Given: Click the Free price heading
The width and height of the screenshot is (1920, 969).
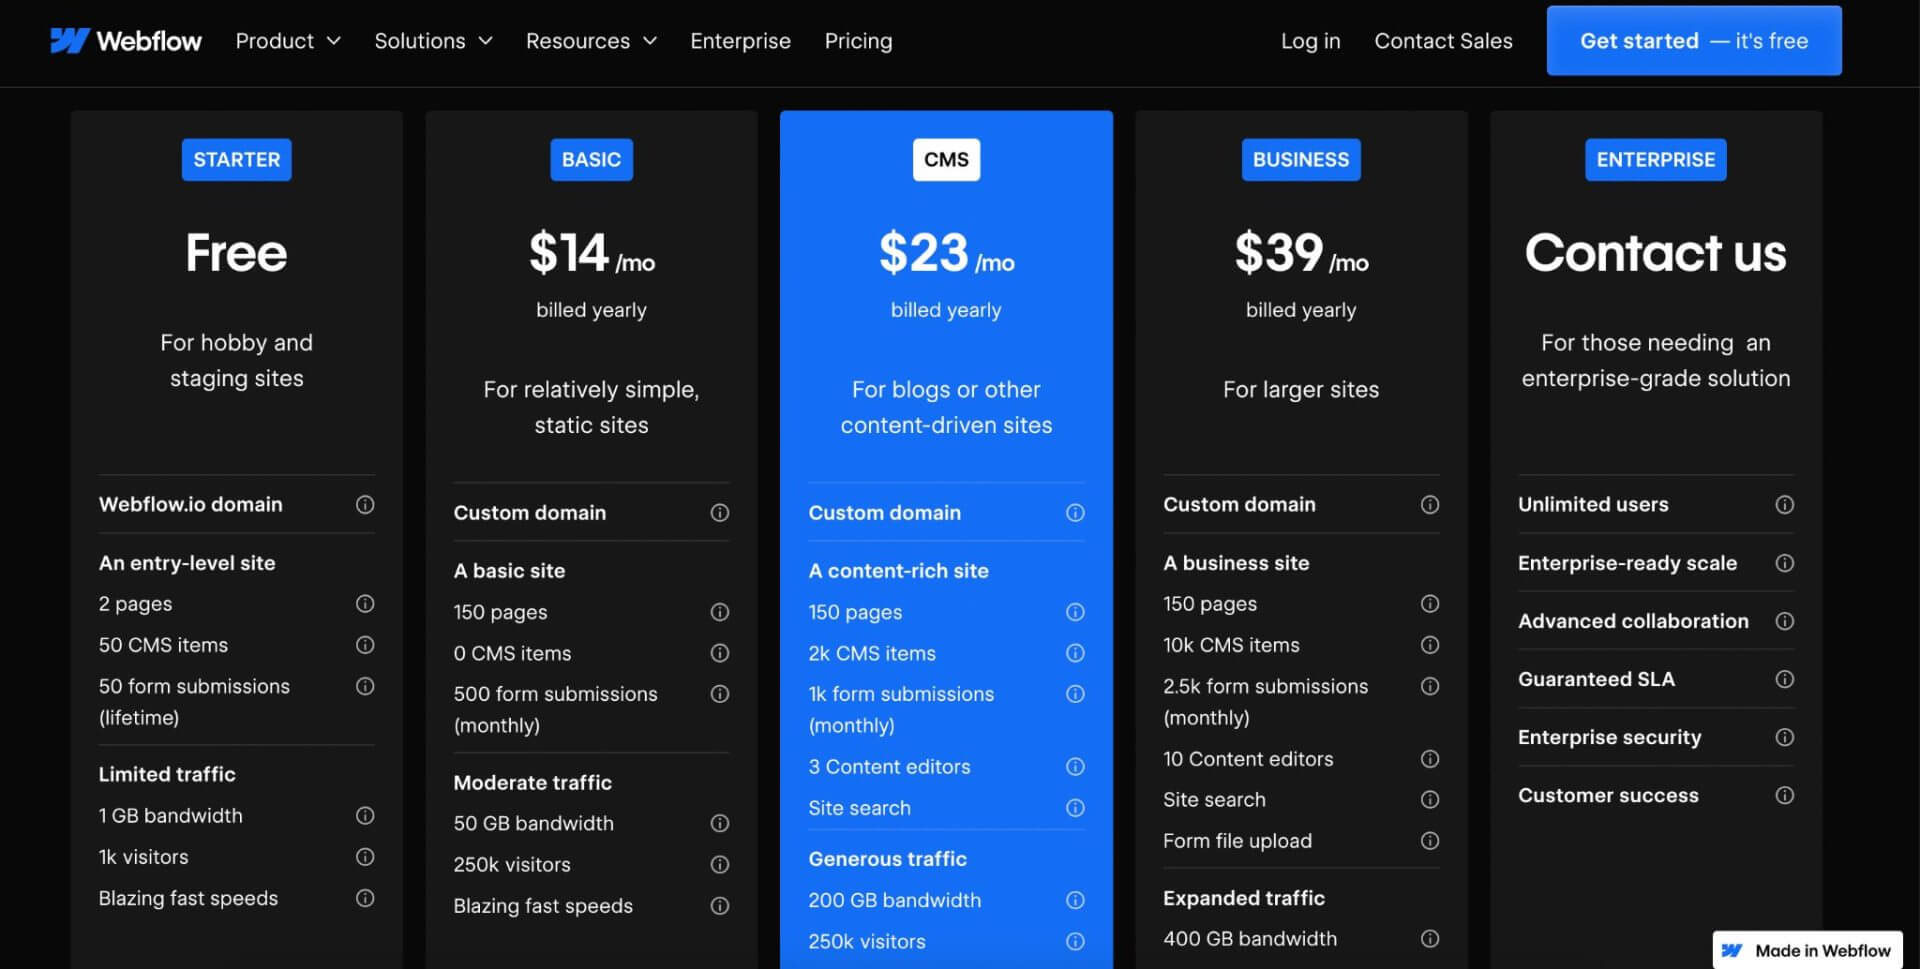Looking at the screenshot, I should [x=237, y=253].
